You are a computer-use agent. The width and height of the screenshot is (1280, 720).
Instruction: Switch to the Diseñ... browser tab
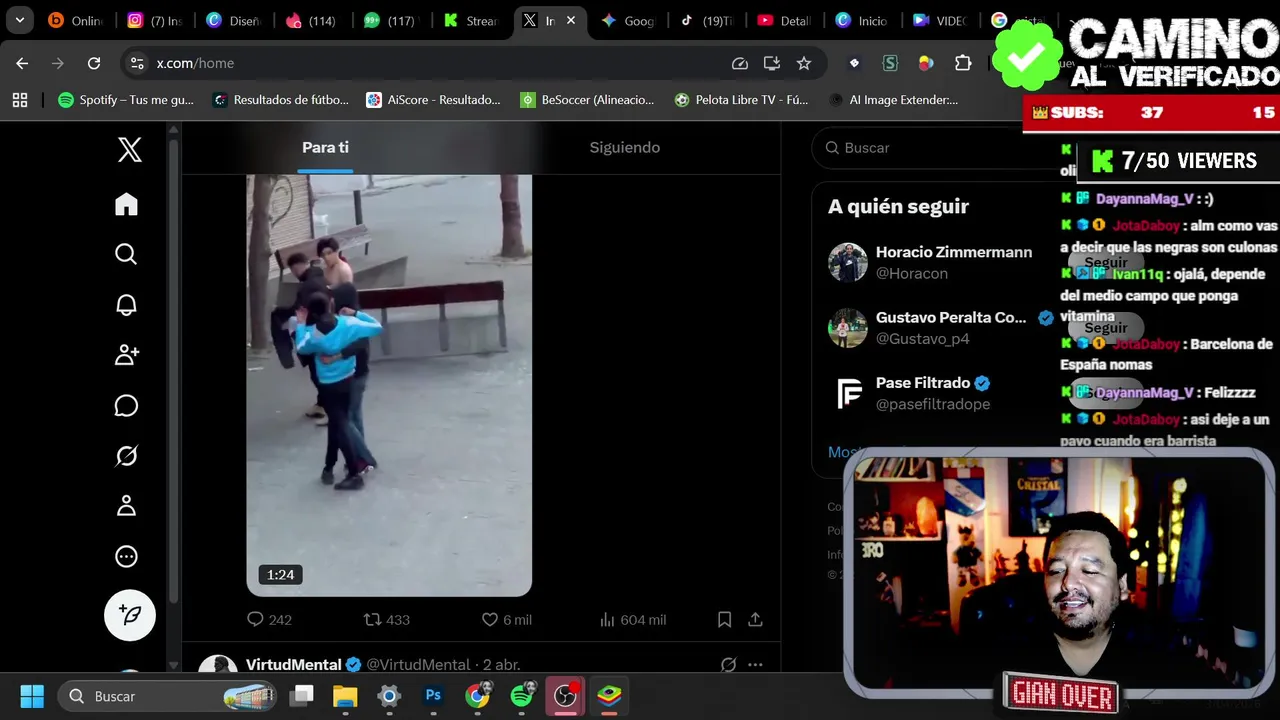tap(233, 21)
